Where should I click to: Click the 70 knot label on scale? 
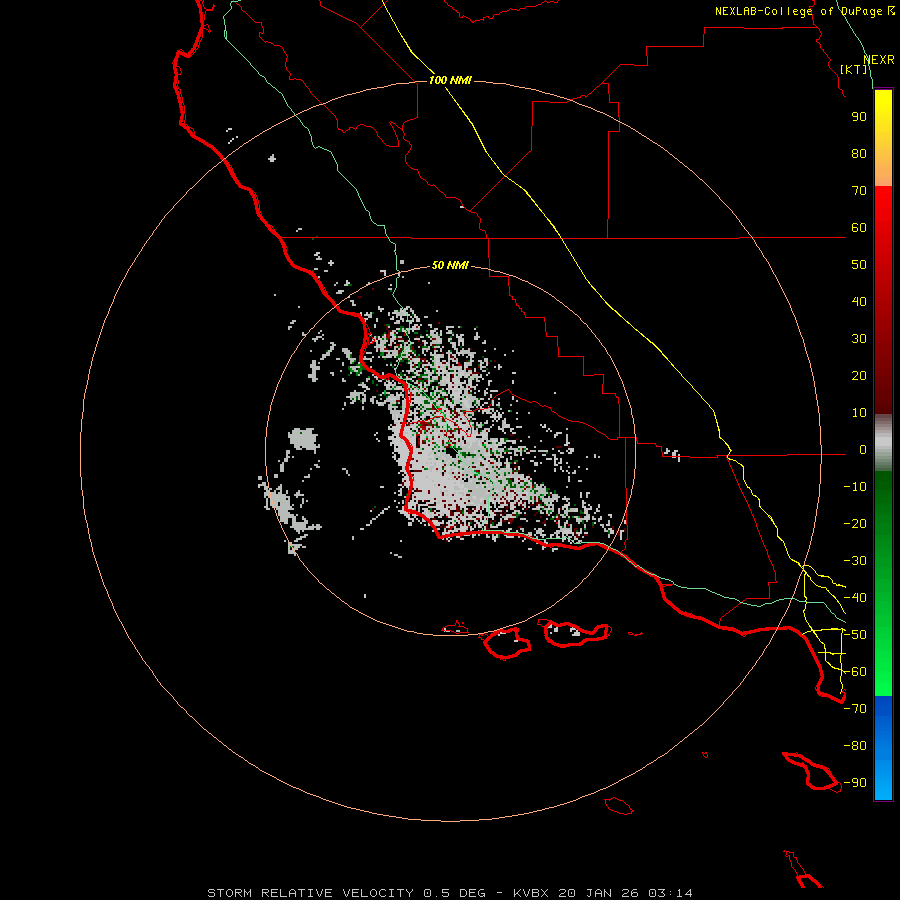(x=859, y=191)
